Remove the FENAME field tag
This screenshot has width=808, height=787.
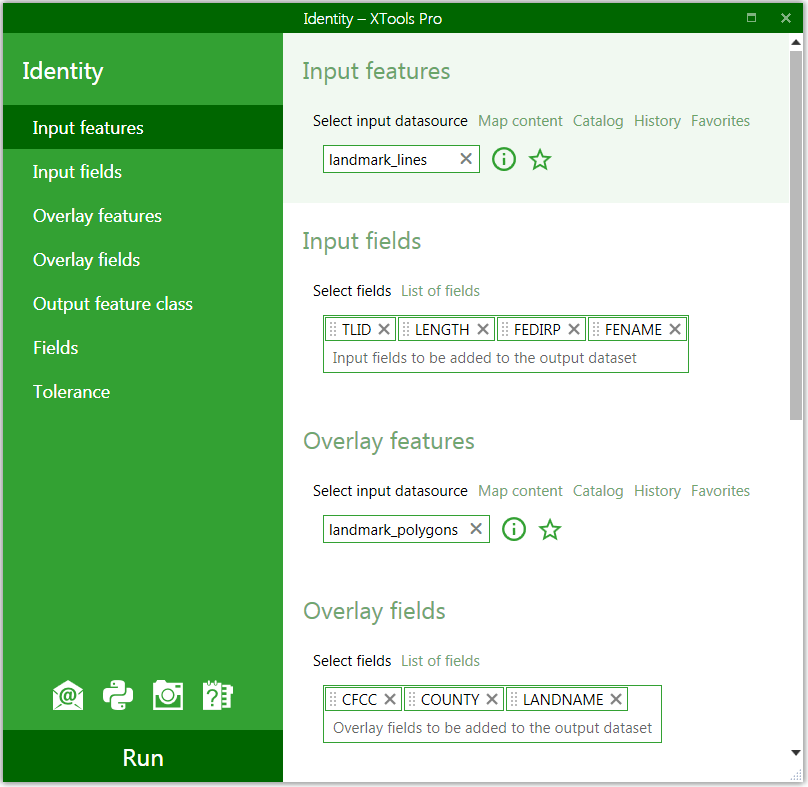click(x=675, y=329)
